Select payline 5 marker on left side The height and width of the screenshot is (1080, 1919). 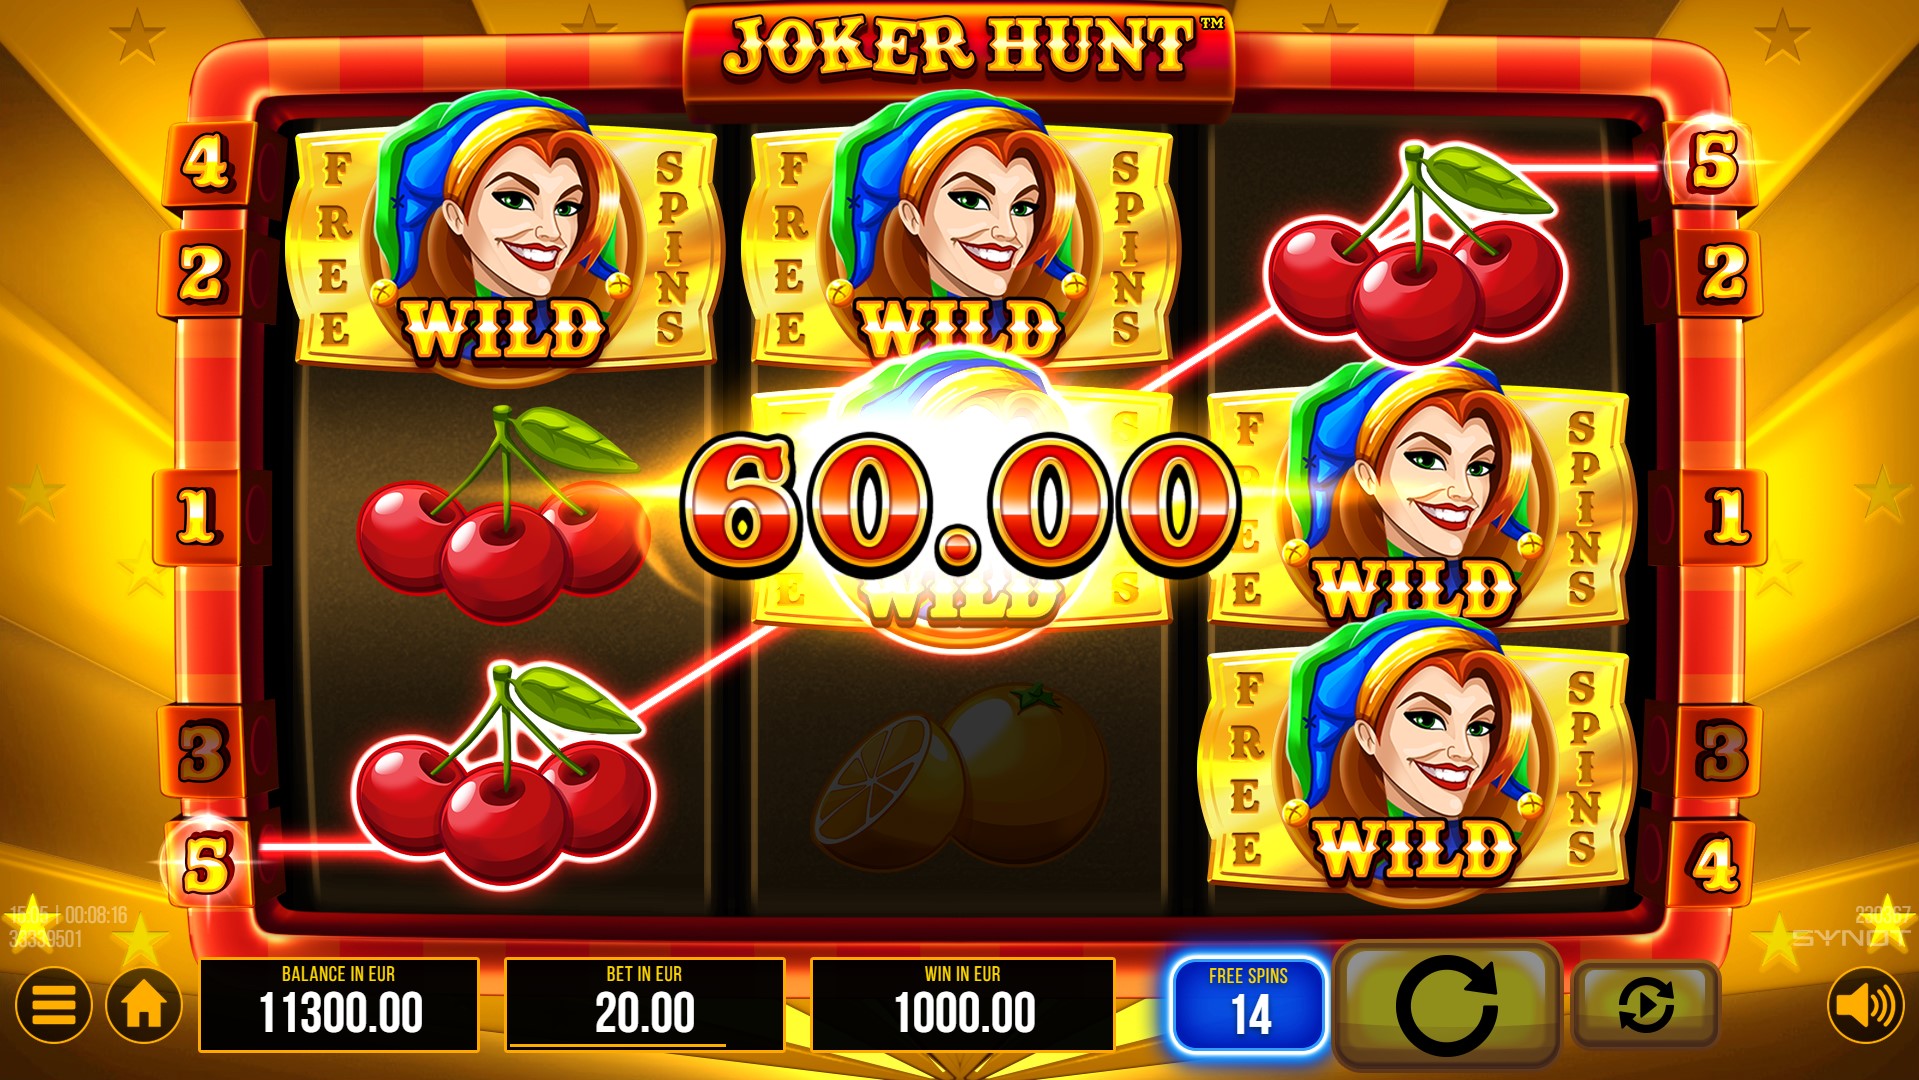coord(205,863)
